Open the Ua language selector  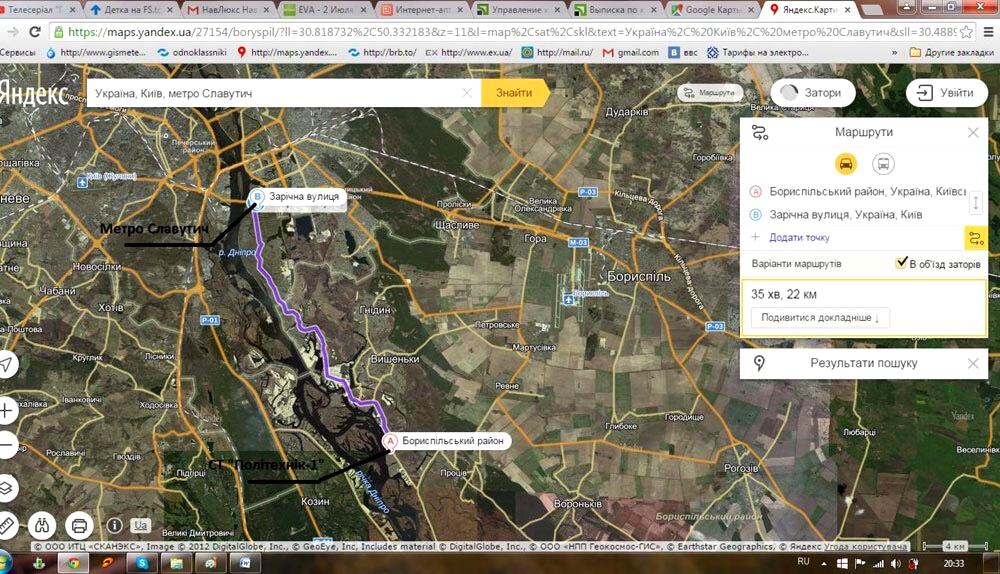tap(140, 526)
